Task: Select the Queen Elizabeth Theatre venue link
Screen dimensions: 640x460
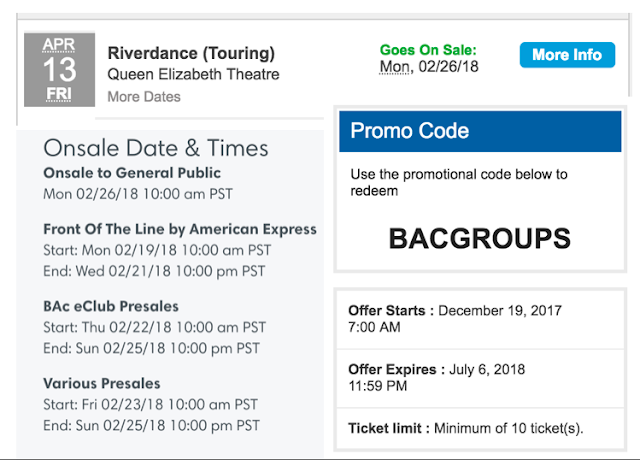Action: click(x=193, y=75)
